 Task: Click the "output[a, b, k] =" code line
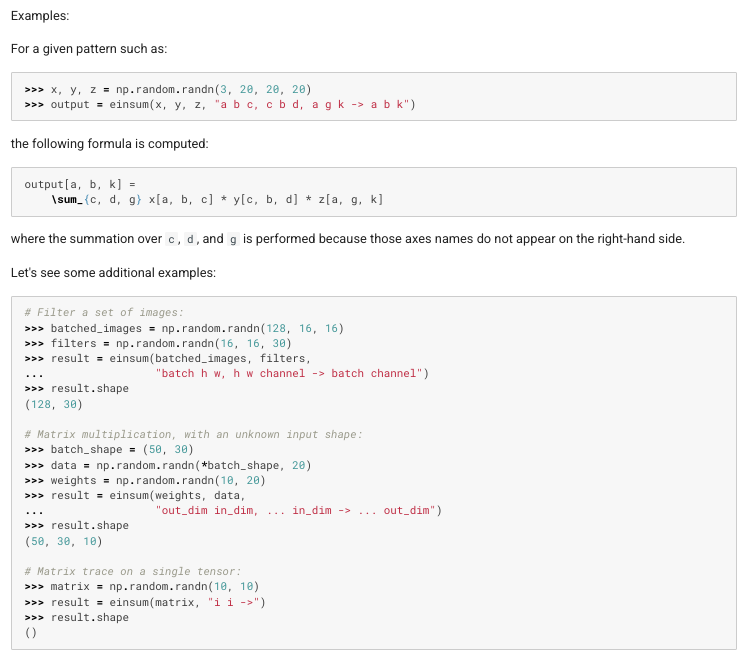tap(79, 185)
